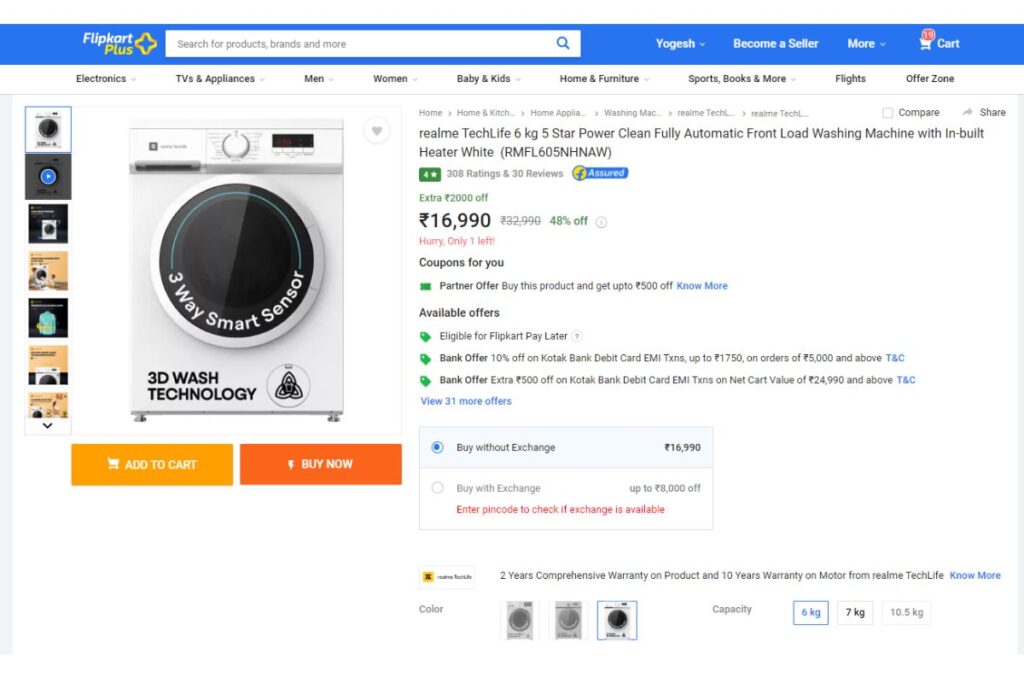Open the Cart icon in header
The image size is (1024, 683).
pyautogui.click(x=939, y=41)
